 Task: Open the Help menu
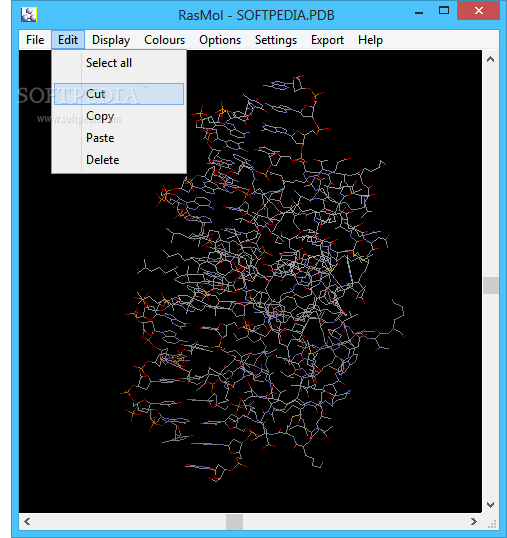pos(370,40)
